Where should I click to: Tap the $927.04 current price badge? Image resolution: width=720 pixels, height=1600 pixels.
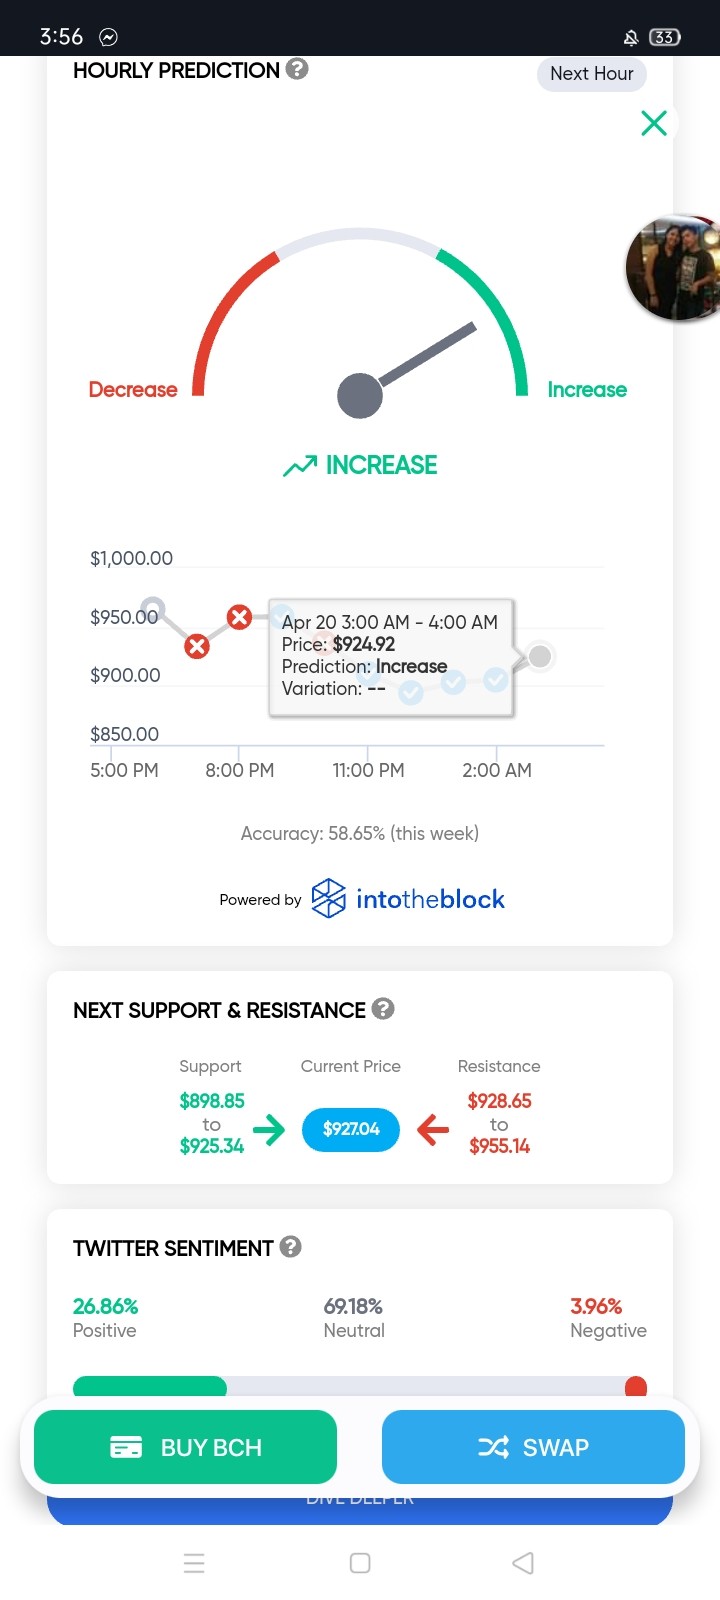pyautogui.click(x=351, y=1129)
